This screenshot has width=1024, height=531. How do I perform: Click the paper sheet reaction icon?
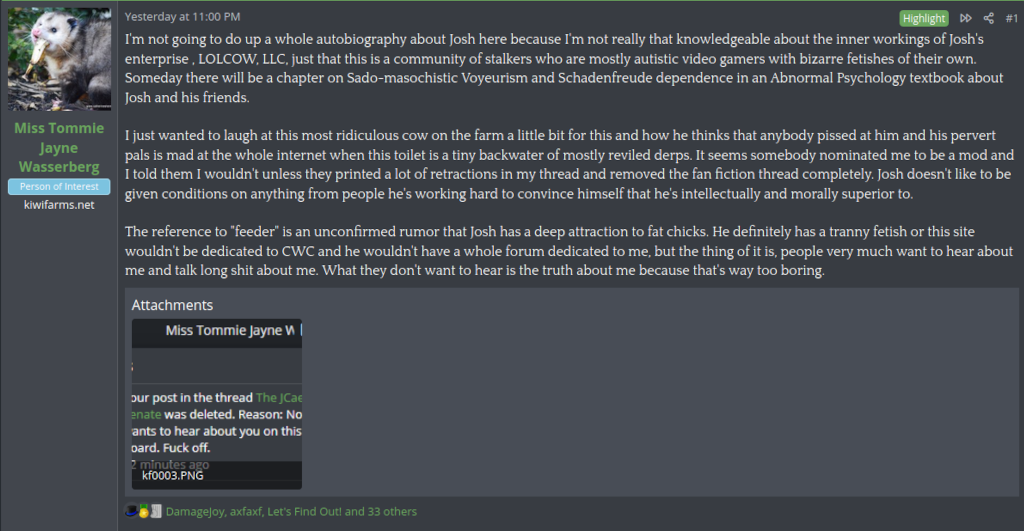pyautogui.click(x=155, y=511)
